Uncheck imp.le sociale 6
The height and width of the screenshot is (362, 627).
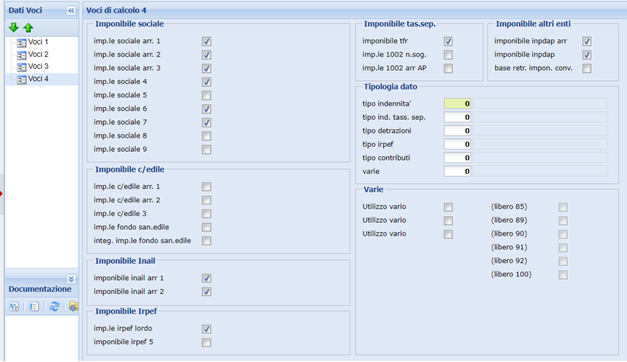[x=206, y=109]
